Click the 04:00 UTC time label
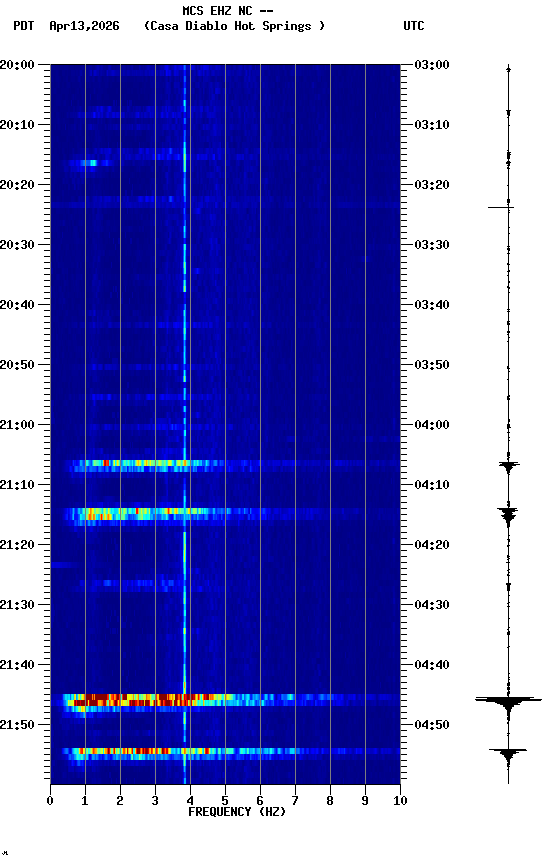 tap(432, 425)
